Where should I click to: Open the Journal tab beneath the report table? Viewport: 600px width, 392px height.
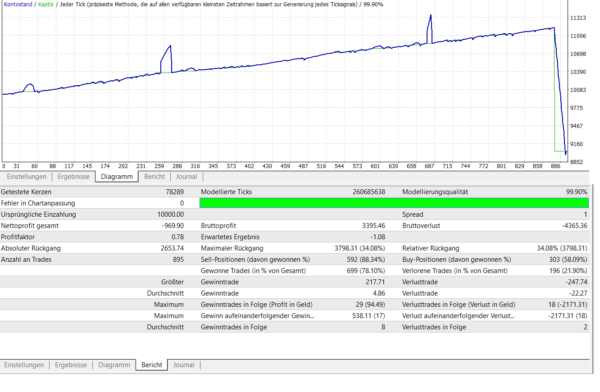(184, 365)
